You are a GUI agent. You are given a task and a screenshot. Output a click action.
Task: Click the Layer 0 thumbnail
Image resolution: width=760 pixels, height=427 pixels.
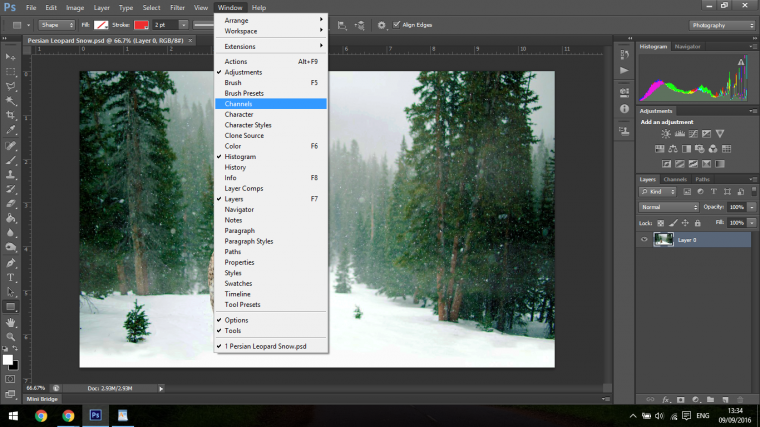click(664, 239)
